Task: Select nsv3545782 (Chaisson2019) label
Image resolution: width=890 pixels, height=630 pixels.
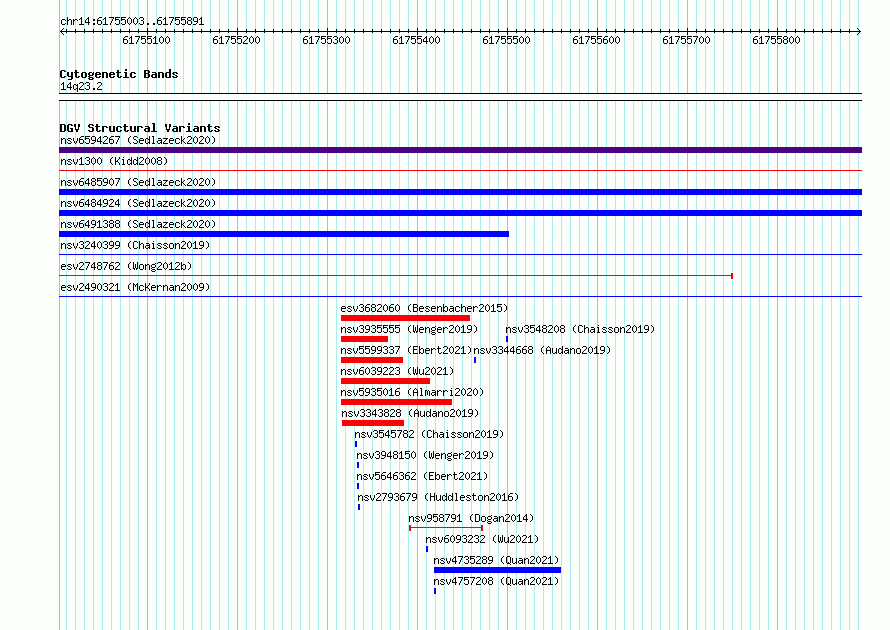Action: 429,434
